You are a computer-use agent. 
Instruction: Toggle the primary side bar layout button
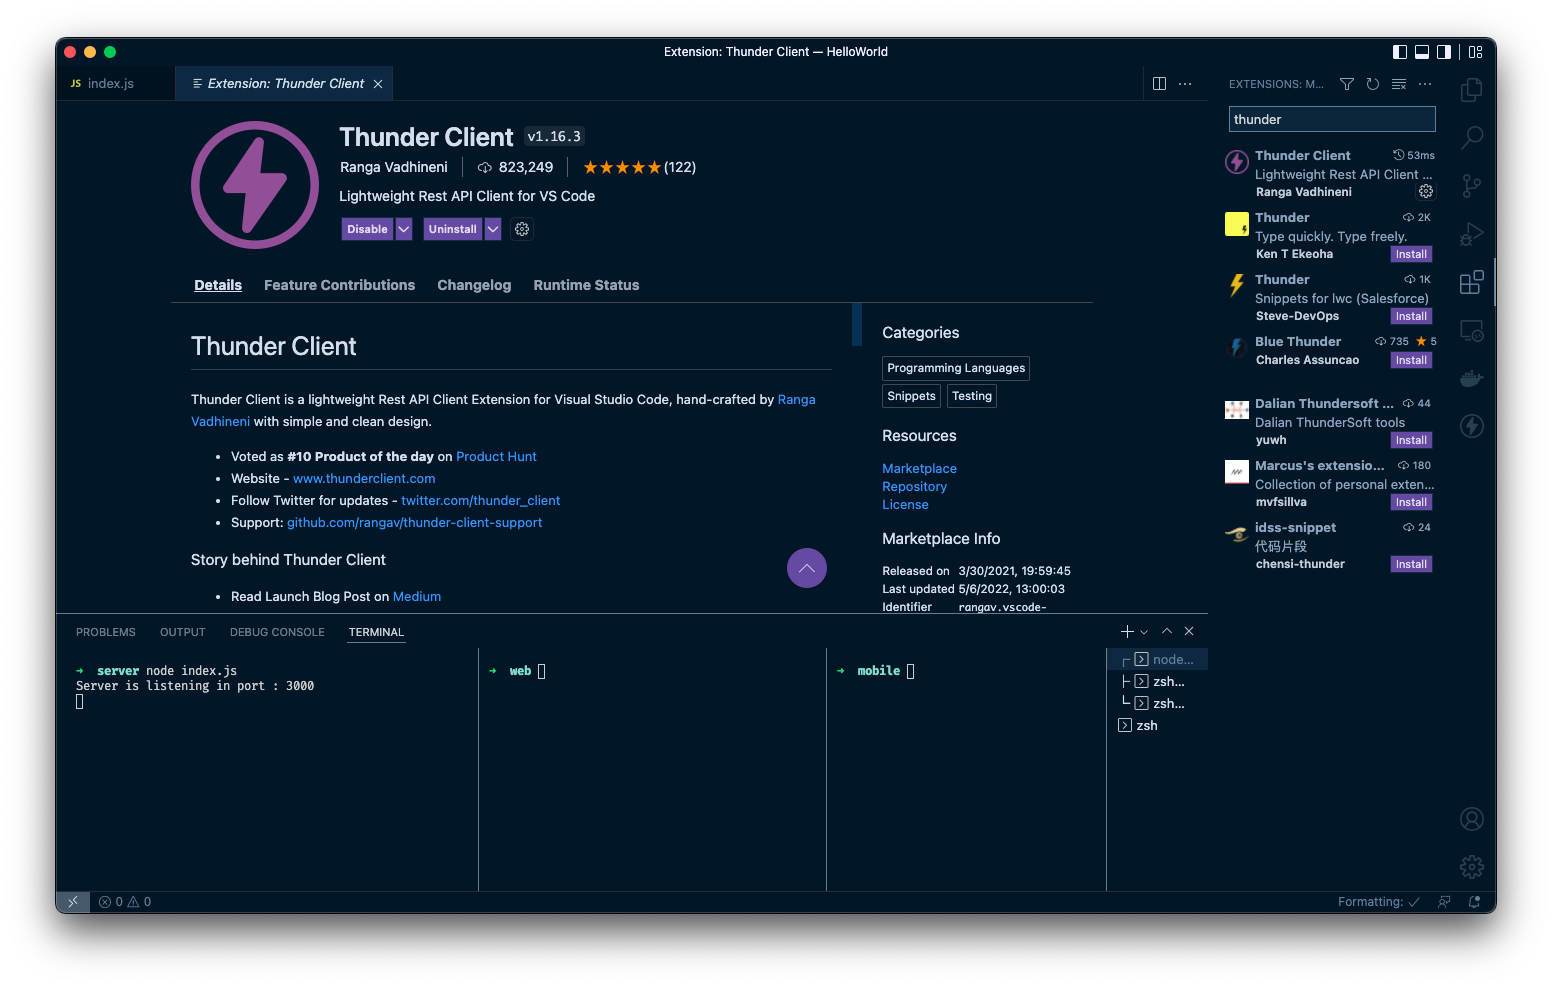1399,52
